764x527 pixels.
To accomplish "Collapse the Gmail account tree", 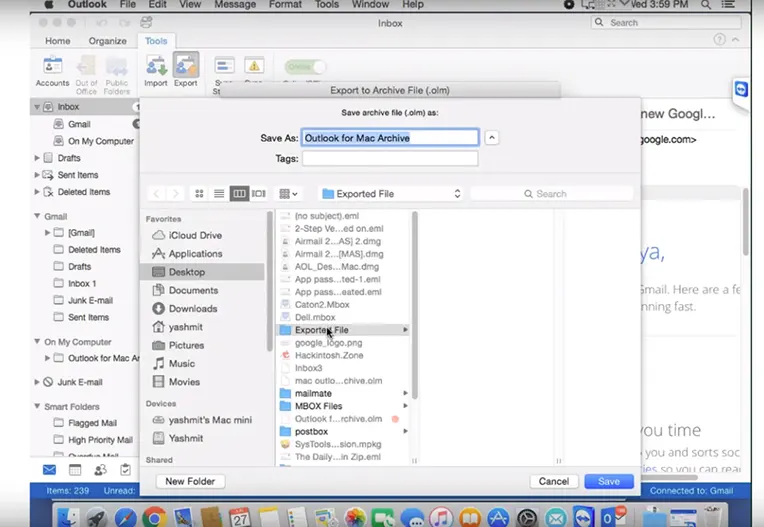I will (37, 216).
